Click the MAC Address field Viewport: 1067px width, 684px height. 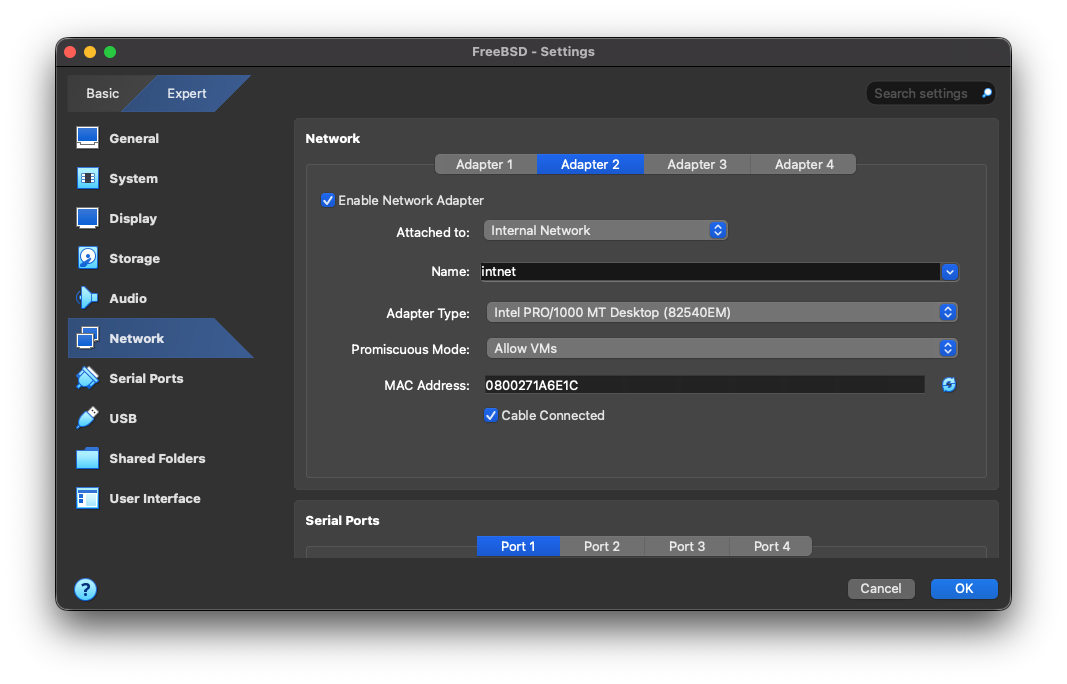[704, 385]
